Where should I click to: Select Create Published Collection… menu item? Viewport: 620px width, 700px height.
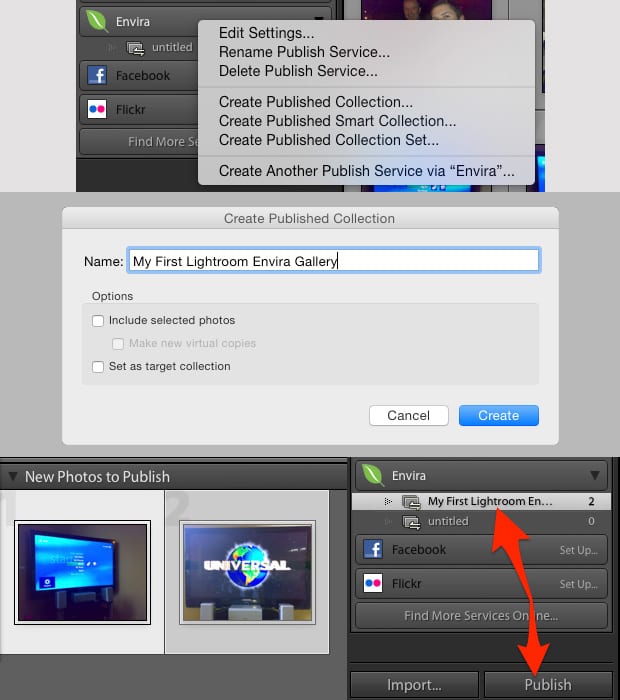point(316,102)
